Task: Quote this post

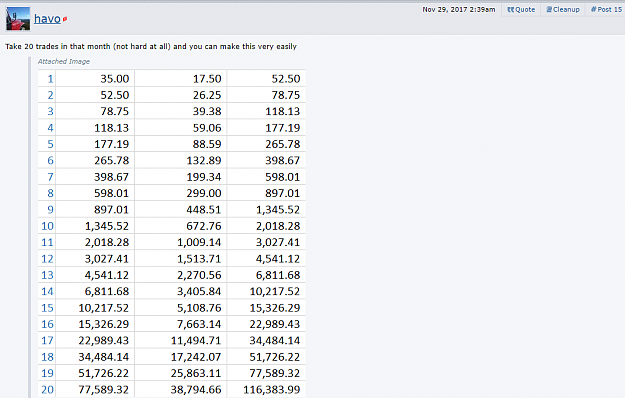Action: point(521,10)
